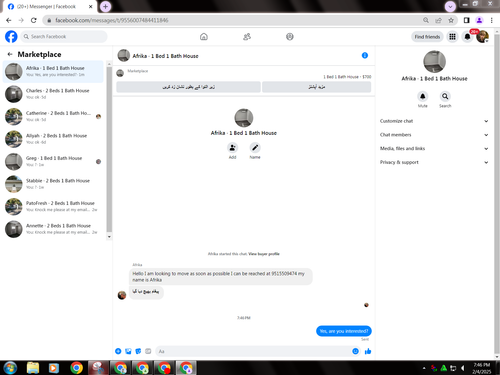Open File Explorer from the taskbar

point(33,368)
